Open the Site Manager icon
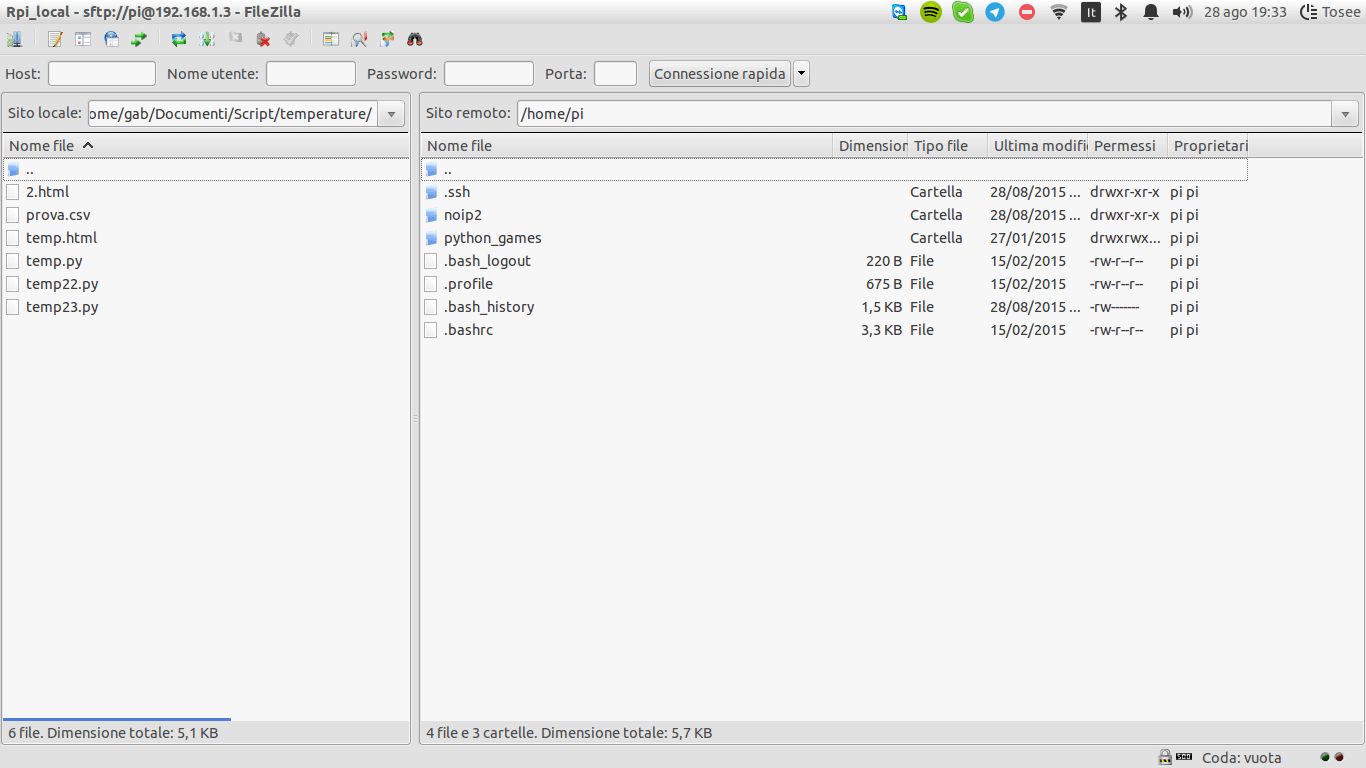This screenshot has height=768, width=1366. (14, 39)
